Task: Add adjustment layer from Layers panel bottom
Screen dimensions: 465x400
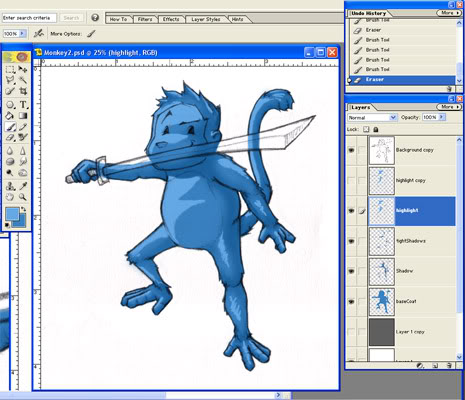Action: 420,366
